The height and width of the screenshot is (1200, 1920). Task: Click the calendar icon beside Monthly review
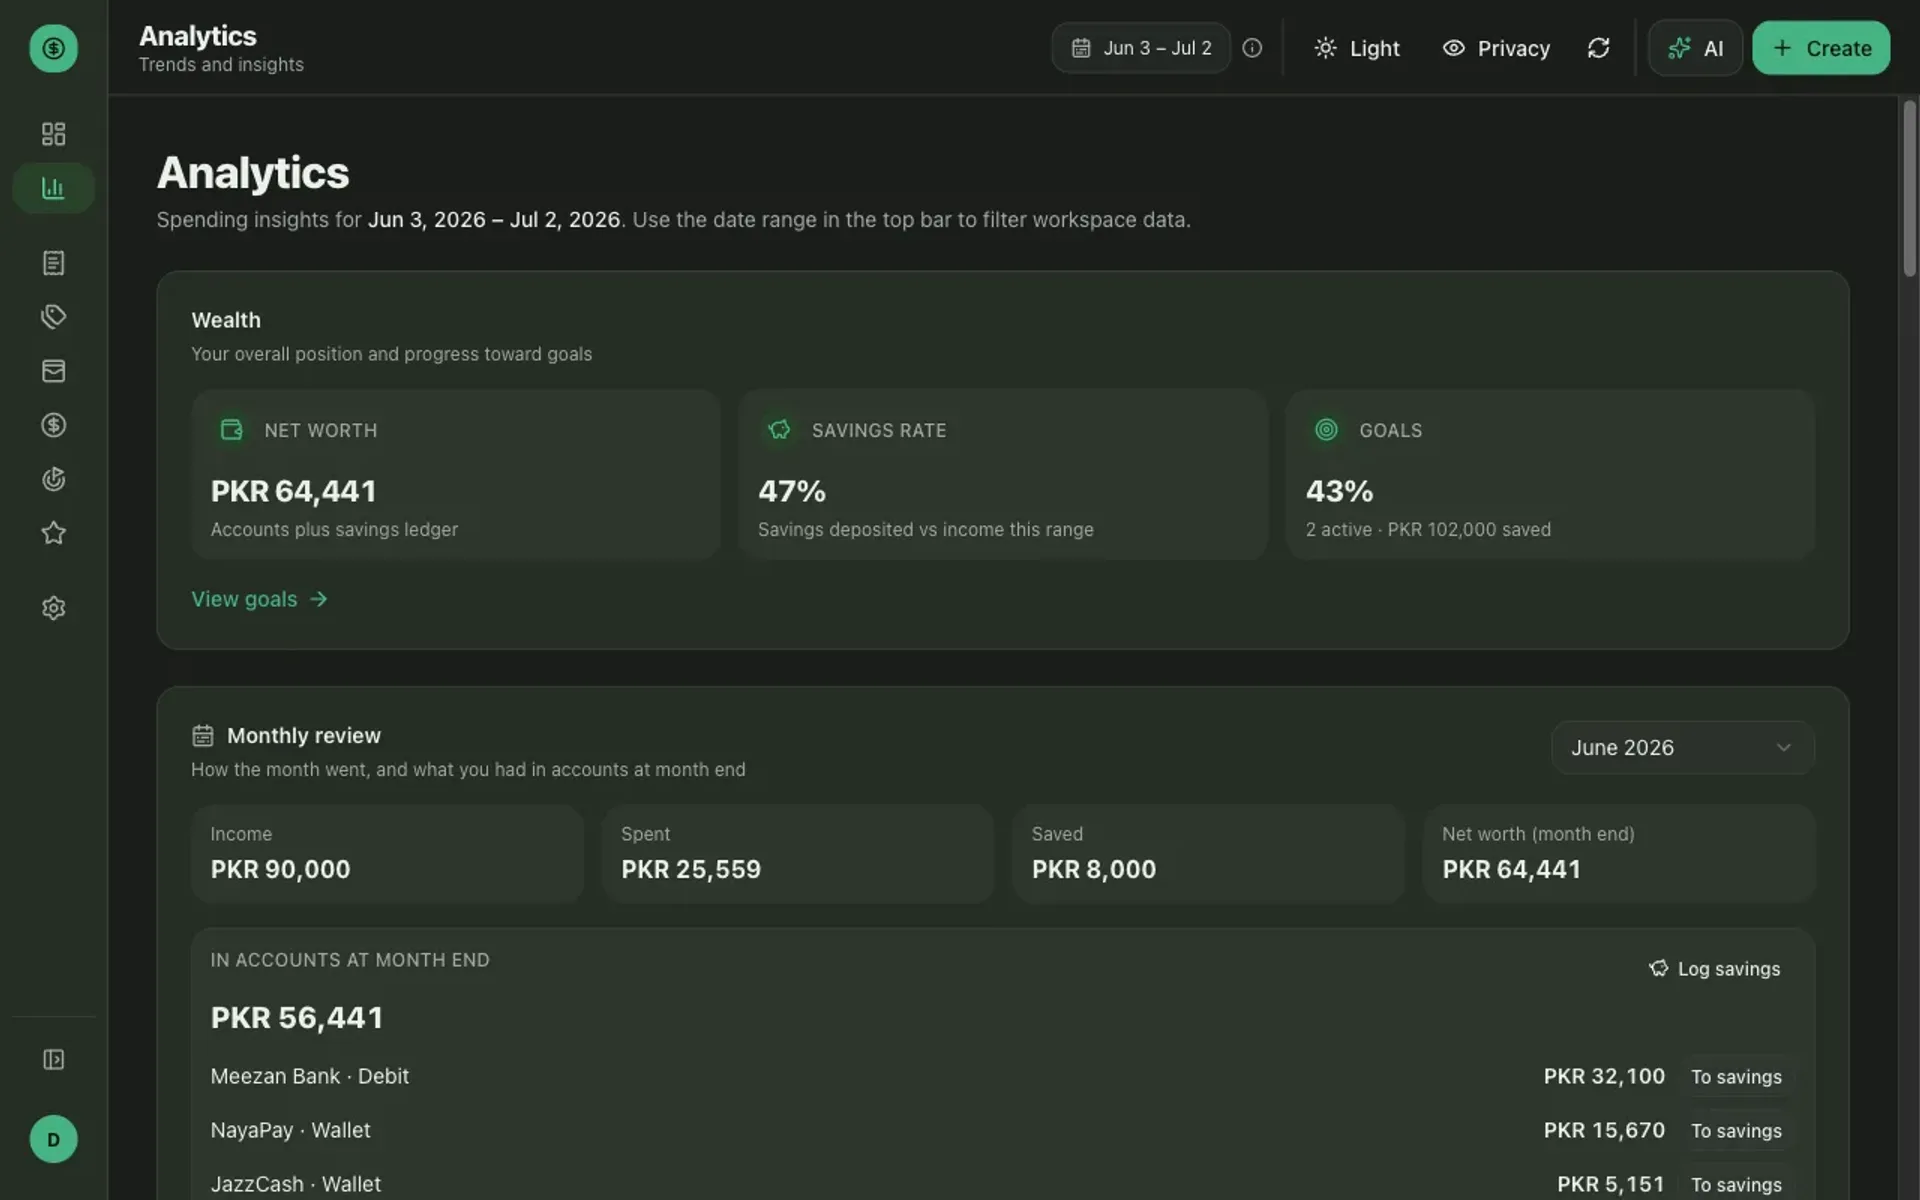pyautogui.click(x=203, y=736)
